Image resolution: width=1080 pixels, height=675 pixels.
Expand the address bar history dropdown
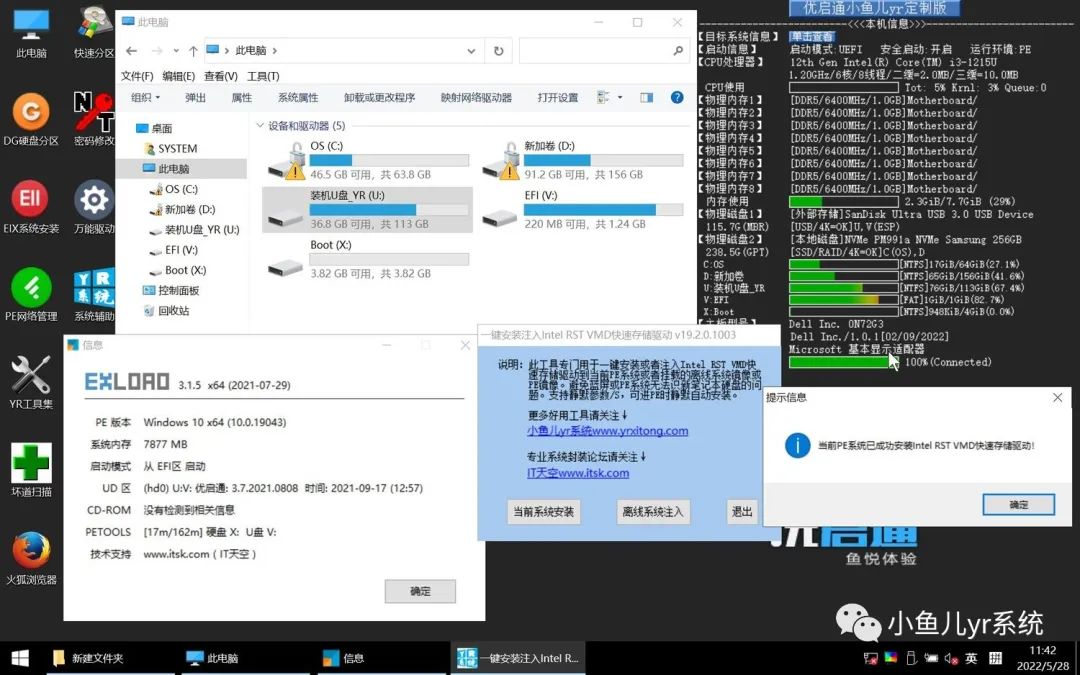pos(471,50)
